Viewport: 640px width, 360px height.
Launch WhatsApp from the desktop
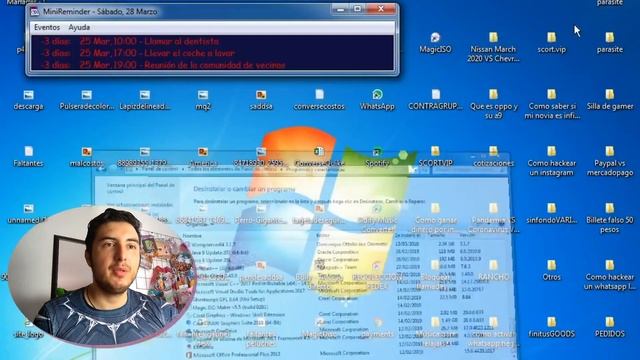coord(377,100)
